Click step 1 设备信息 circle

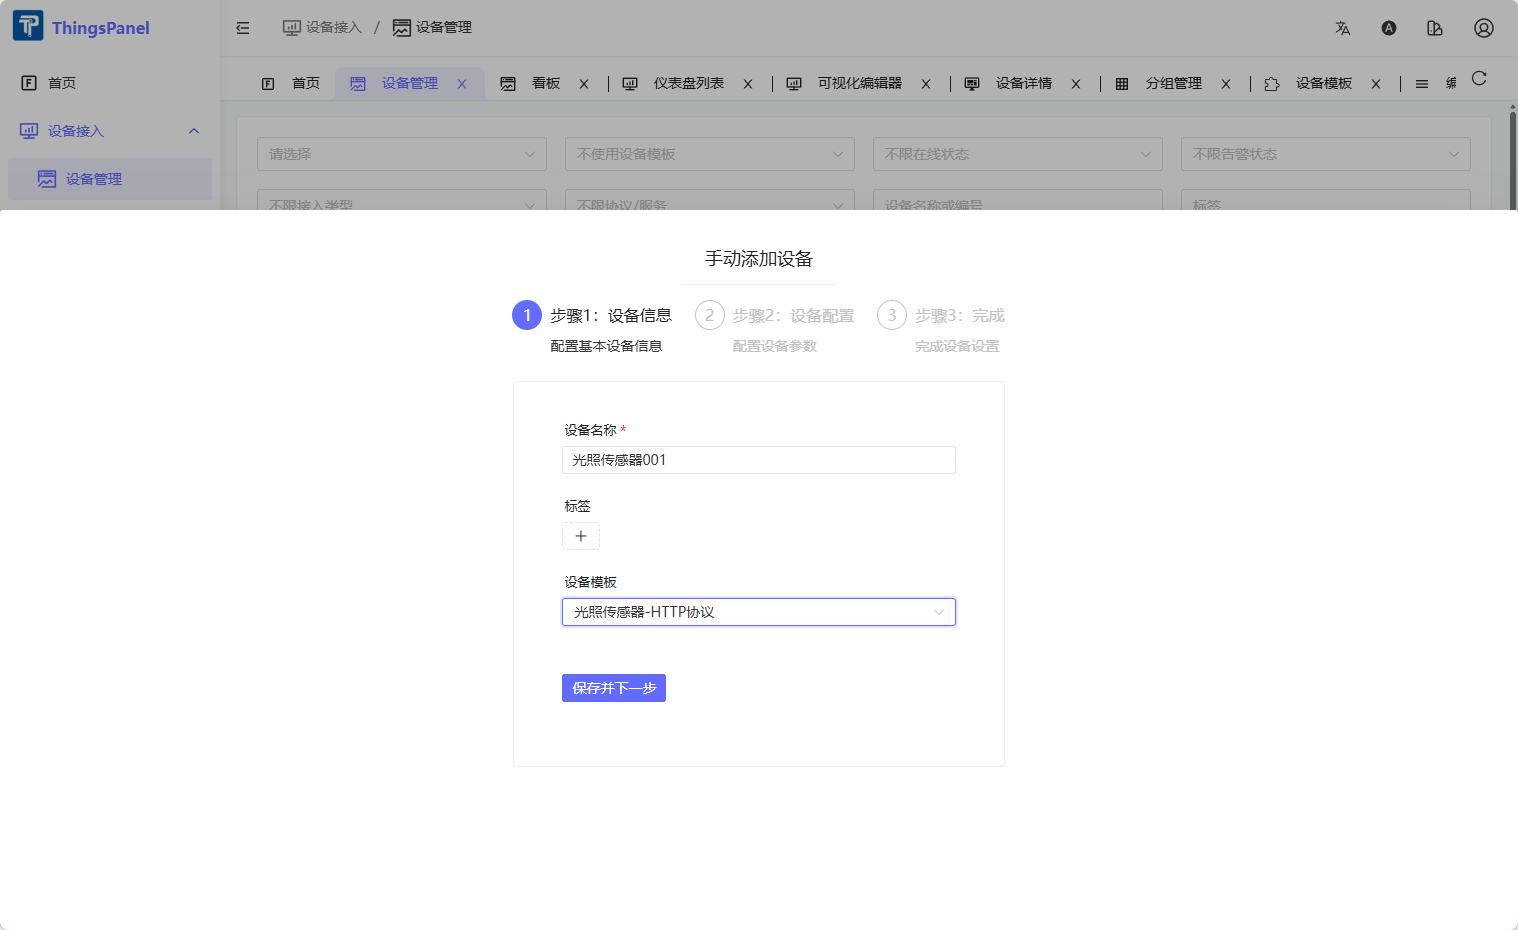[527, 315]
